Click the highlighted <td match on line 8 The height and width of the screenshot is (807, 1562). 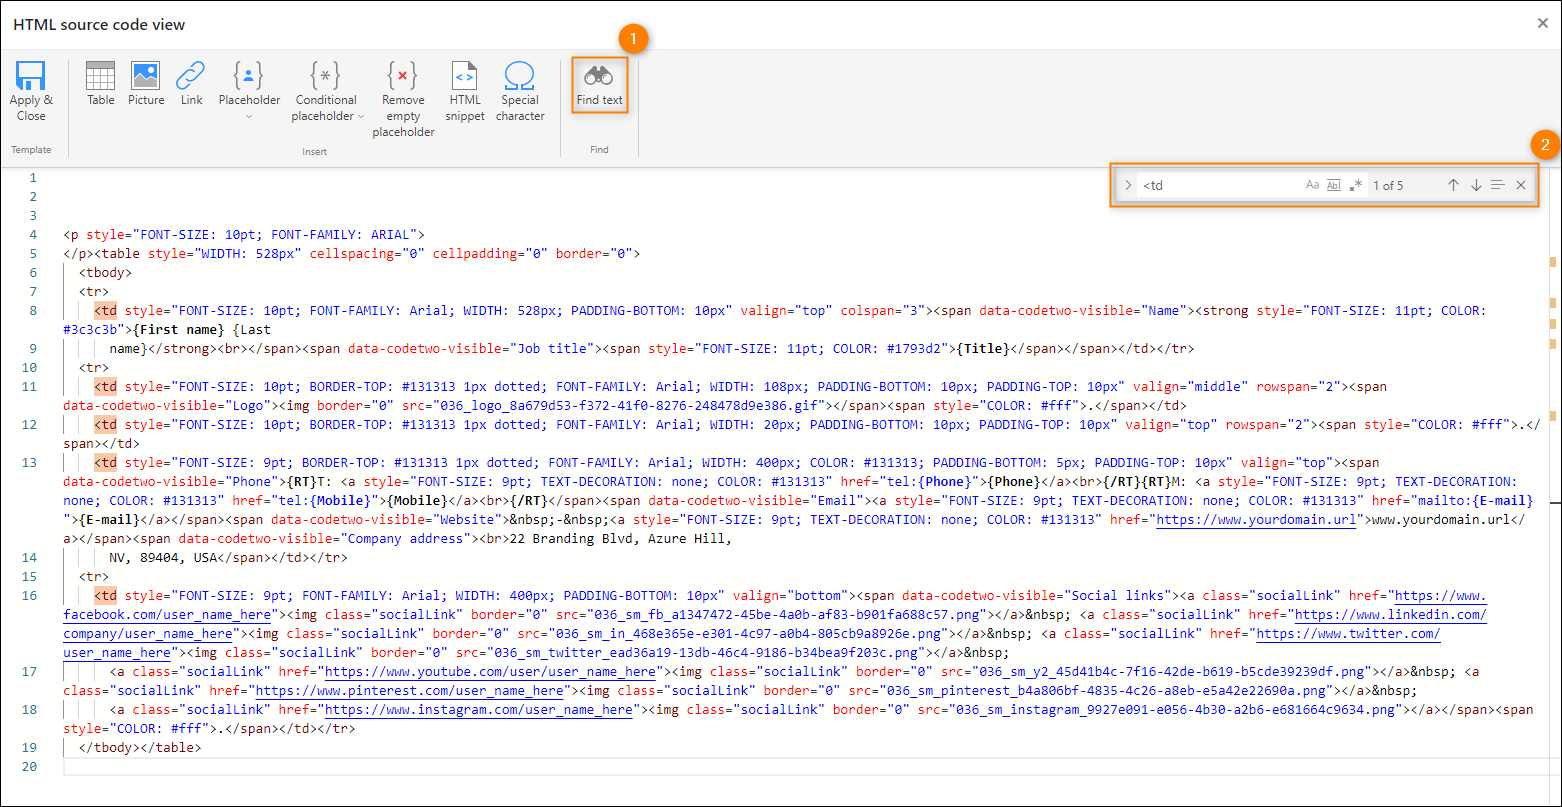(105, 311)
